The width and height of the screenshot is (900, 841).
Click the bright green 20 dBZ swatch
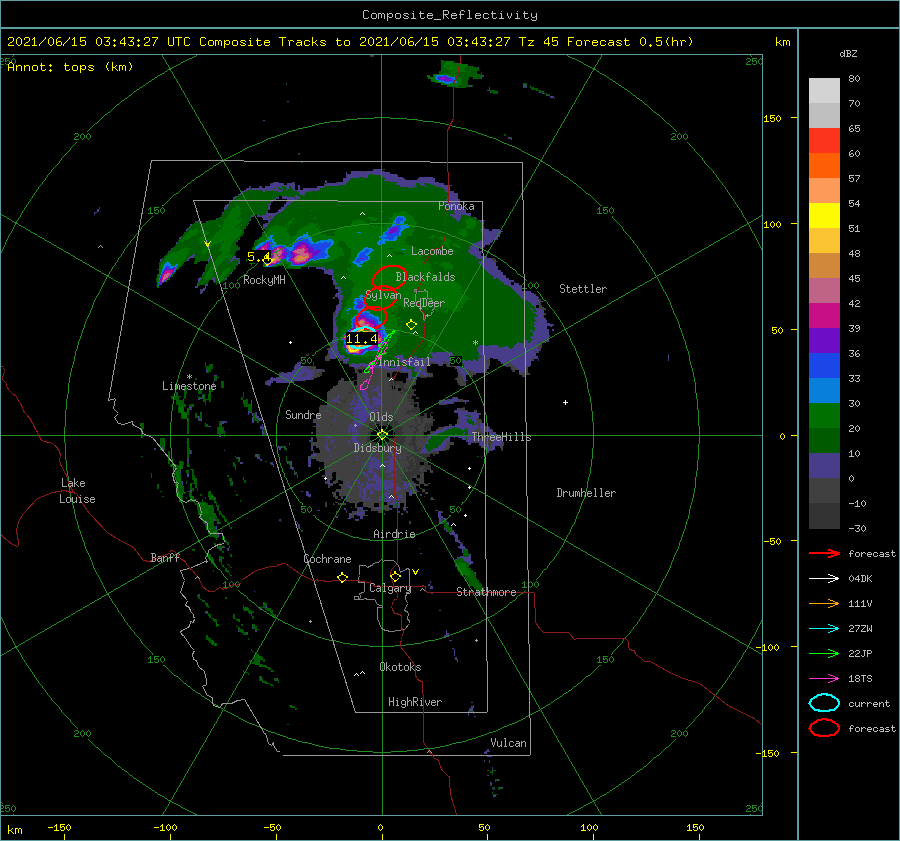824,415
